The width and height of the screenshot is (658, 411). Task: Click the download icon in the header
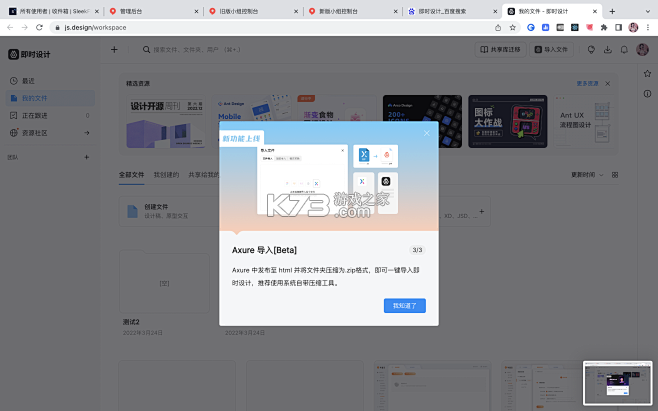point(607,50)
